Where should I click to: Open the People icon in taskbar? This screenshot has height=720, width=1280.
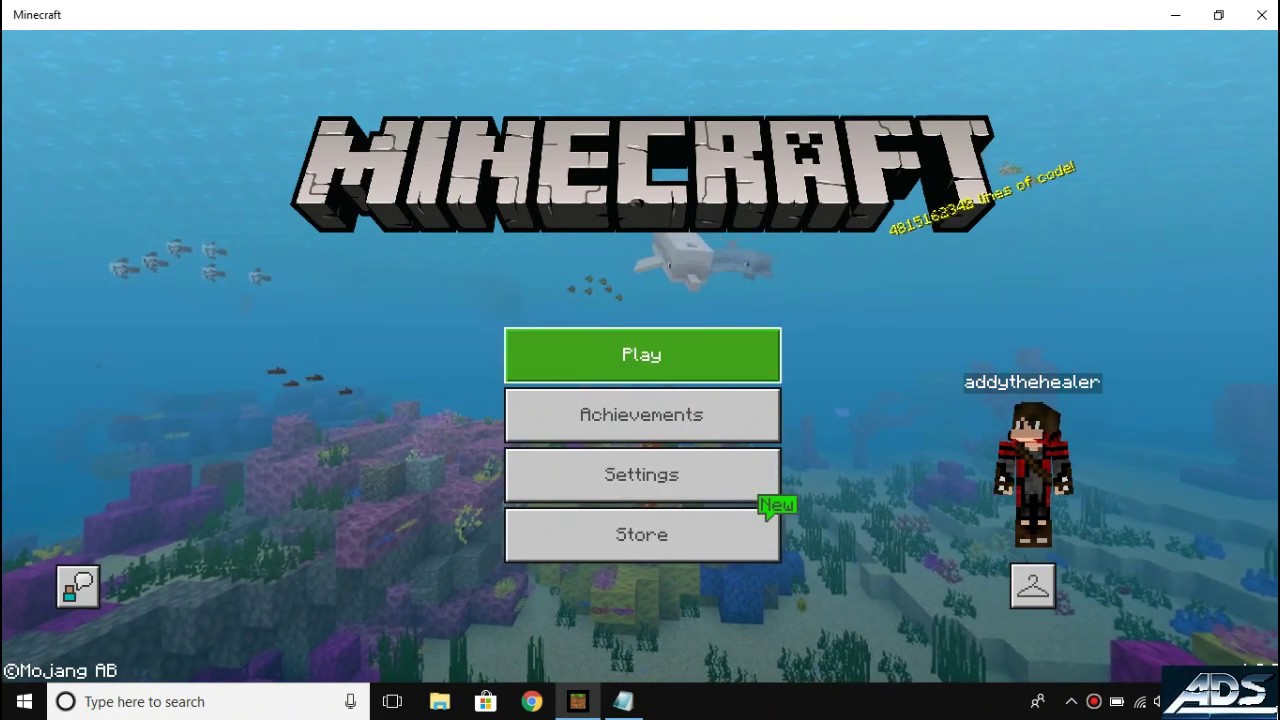(1038, 702)
